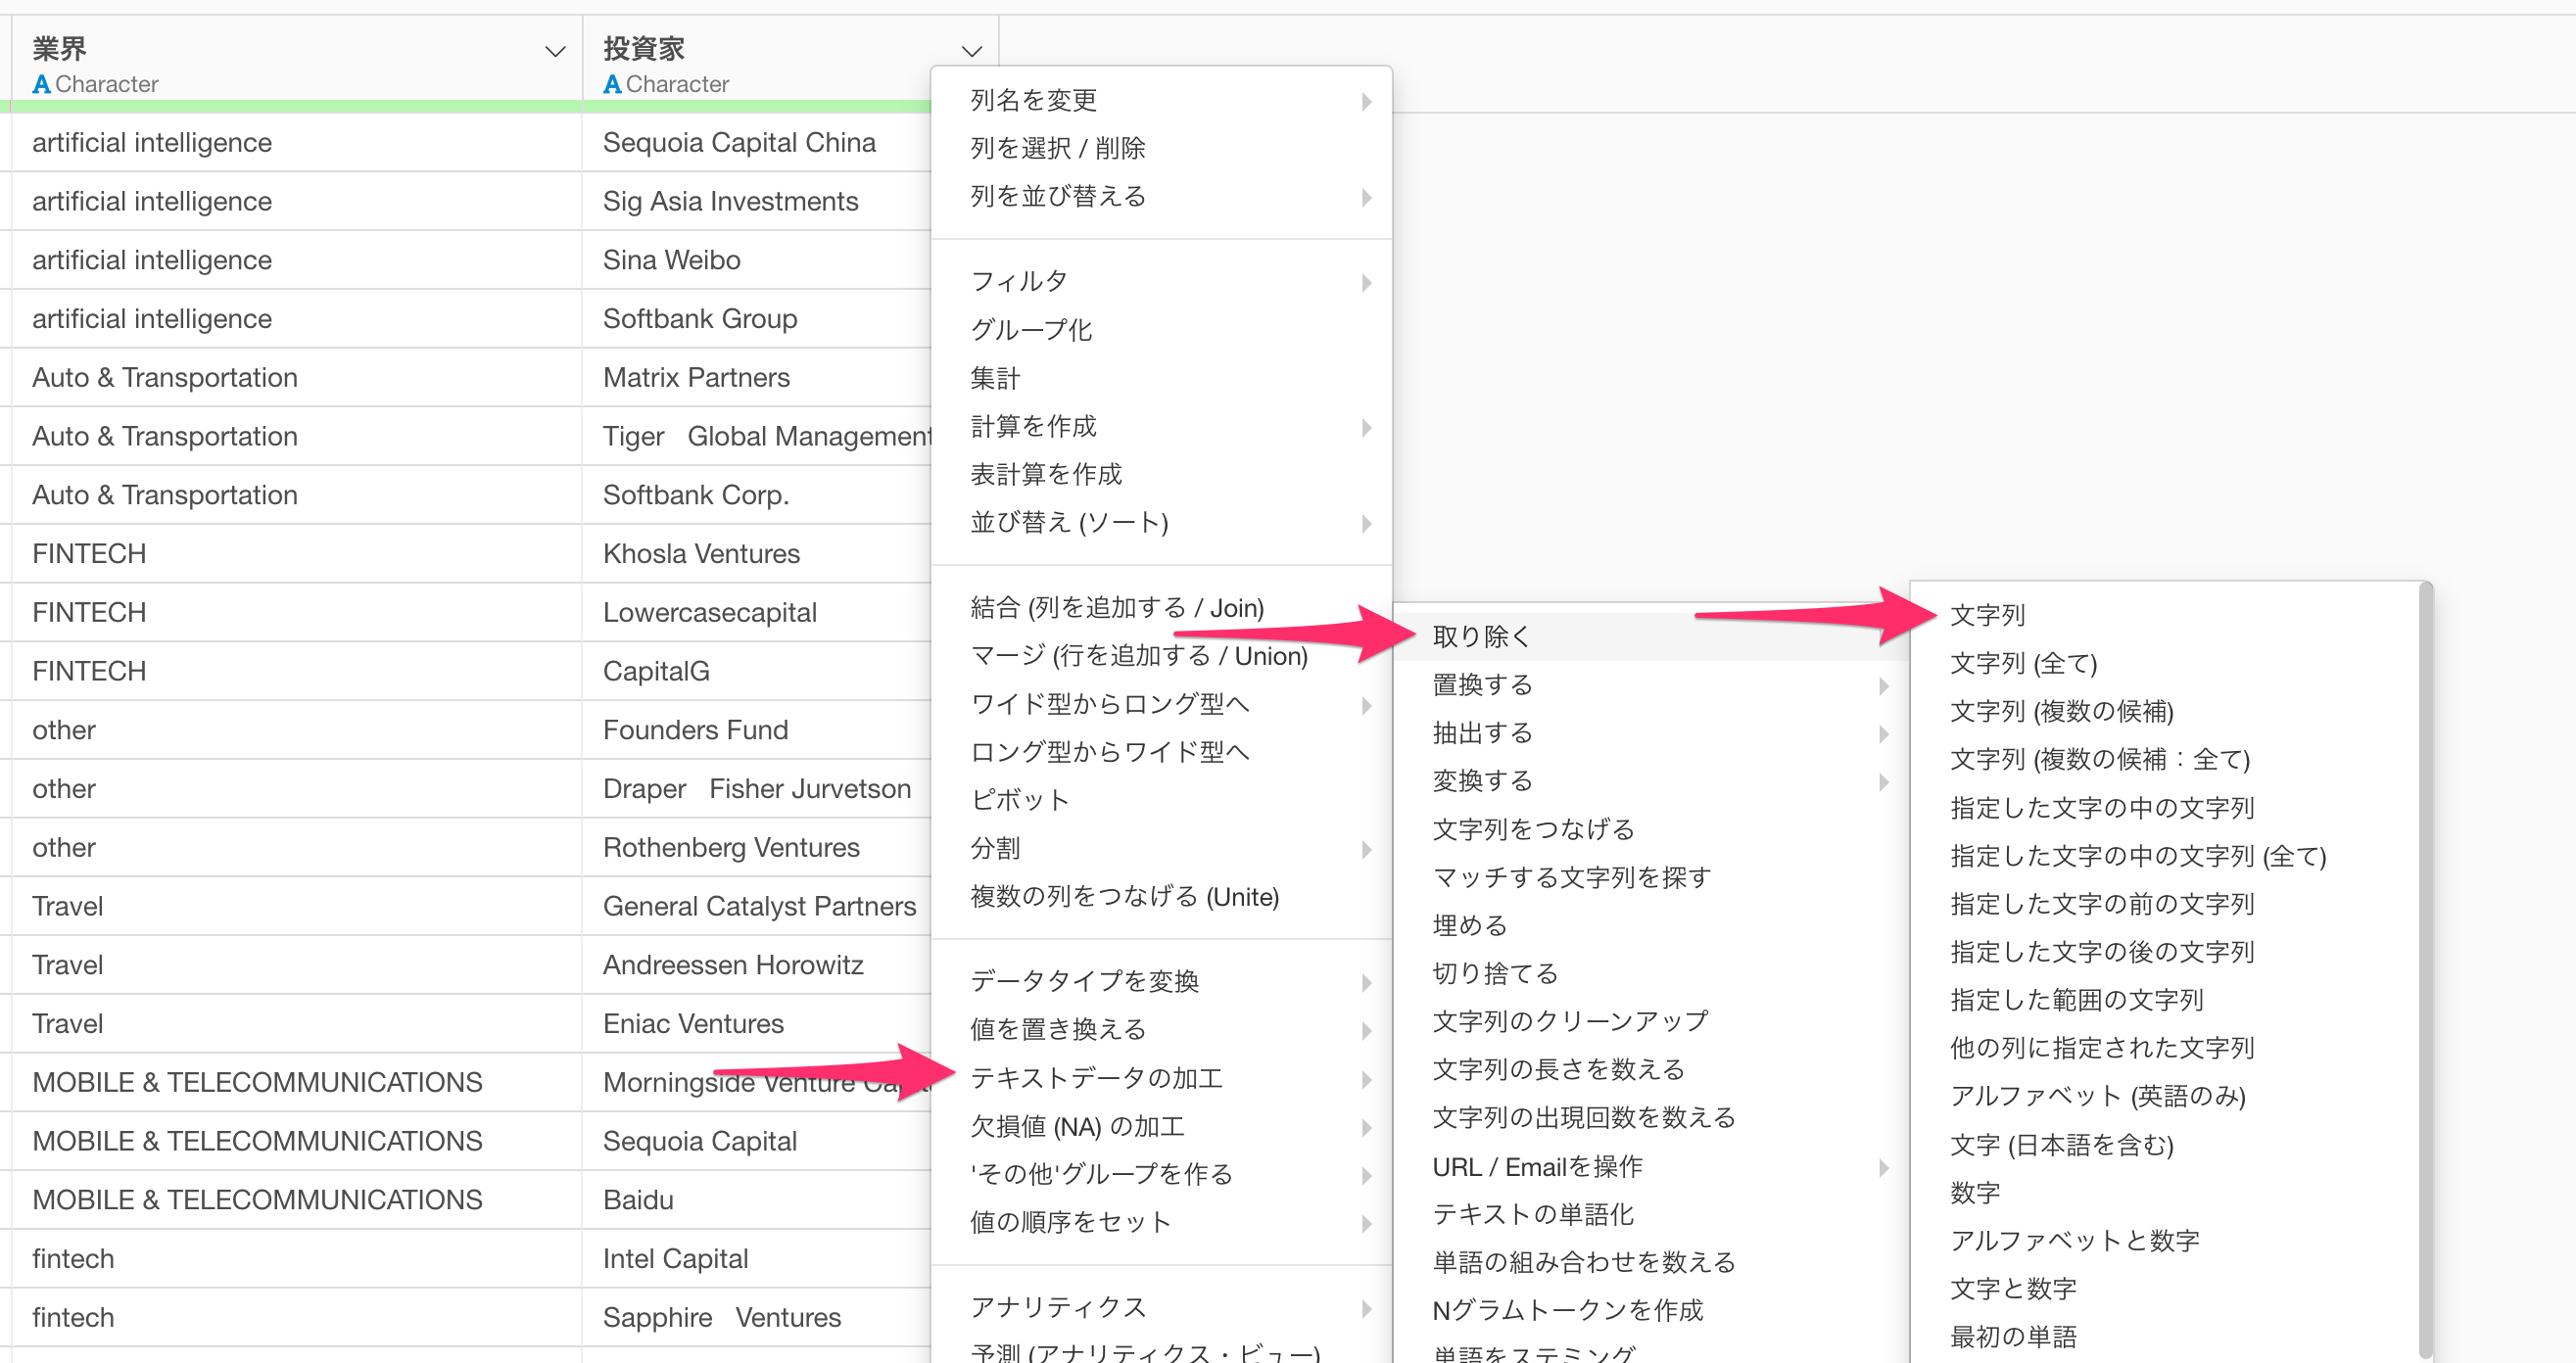Image resolution: width=2576 pixels, height=1363 pixels.
Task: Select 指定した文字の後の文字列
Action: pyautogui.click(x=2166, y=952)
